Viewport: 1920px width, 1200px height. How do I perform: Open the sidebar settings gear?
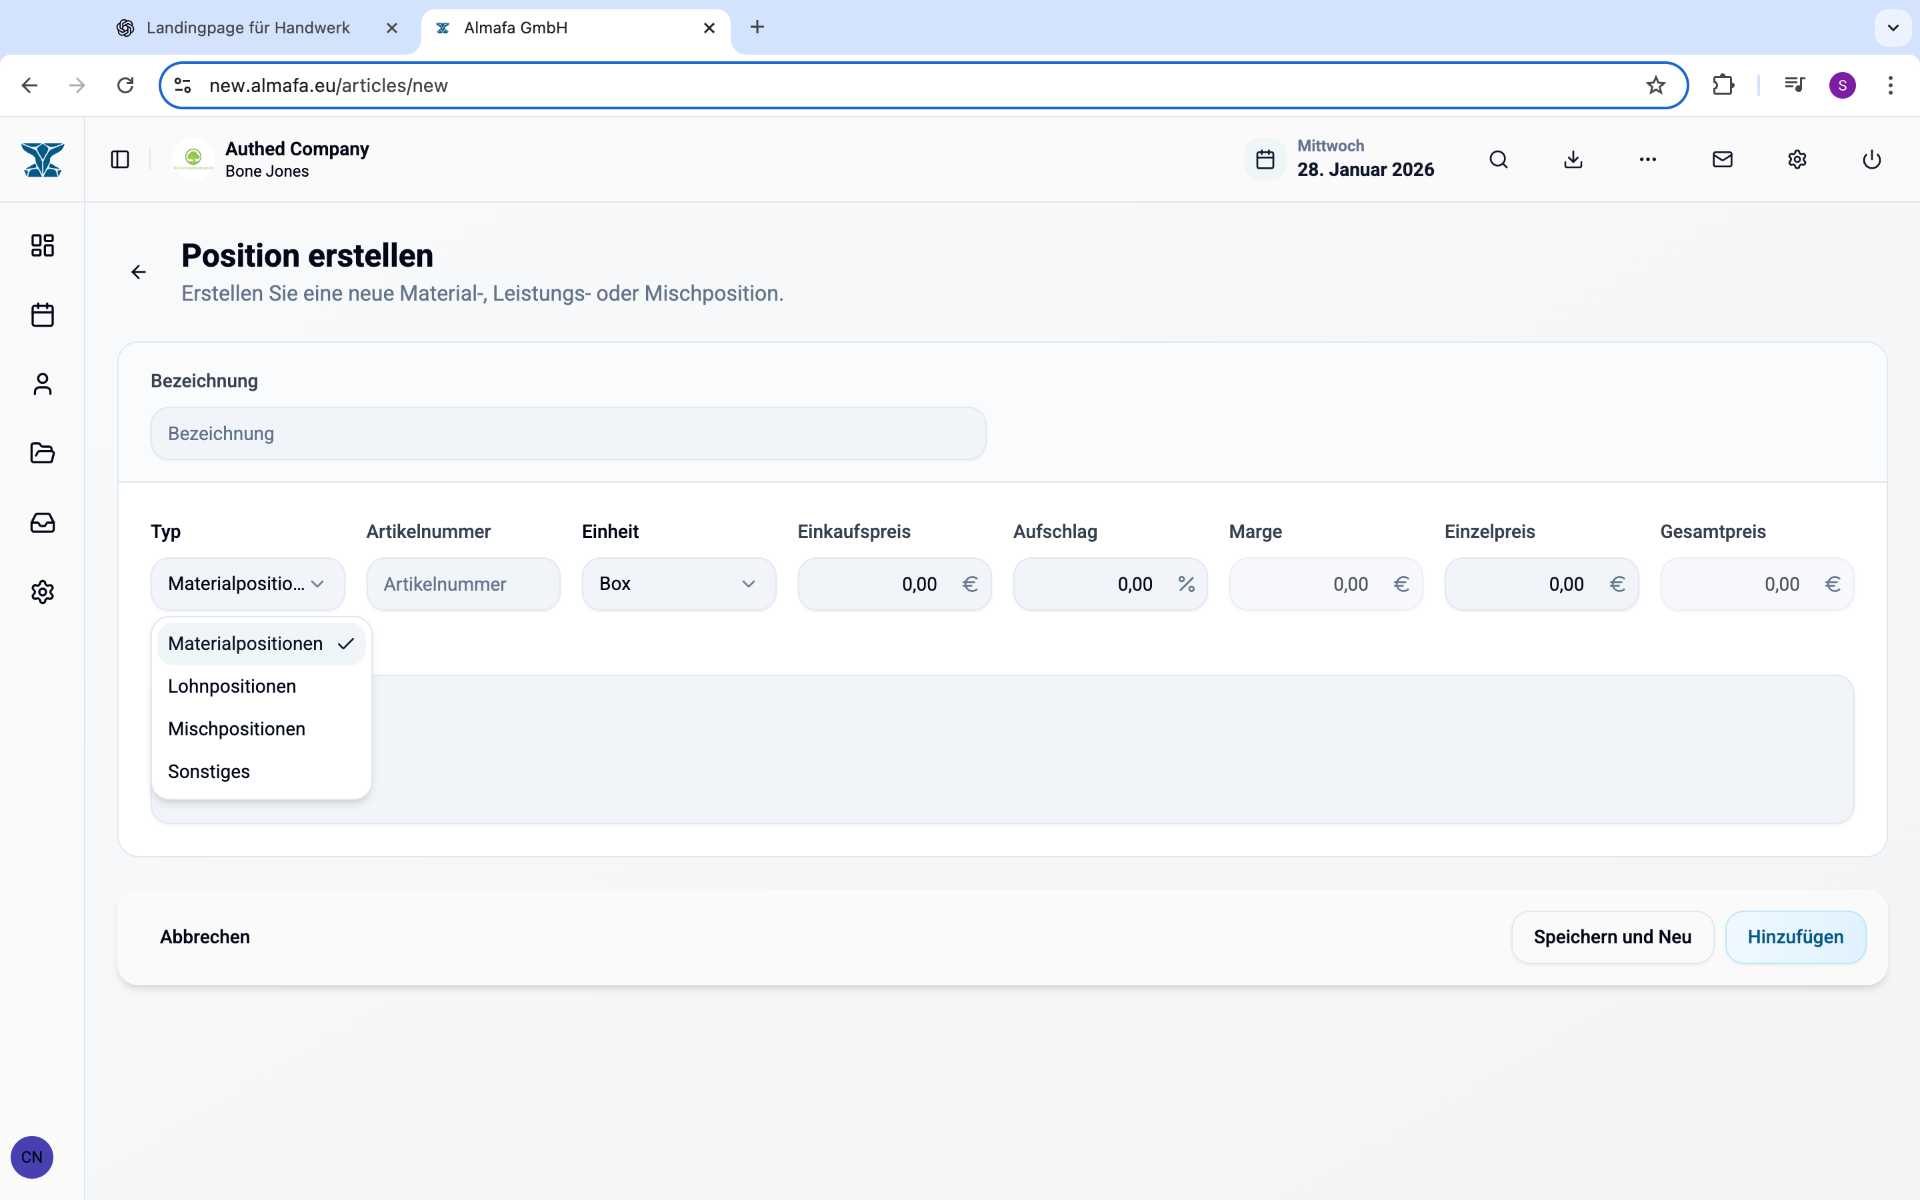[42, 592]
